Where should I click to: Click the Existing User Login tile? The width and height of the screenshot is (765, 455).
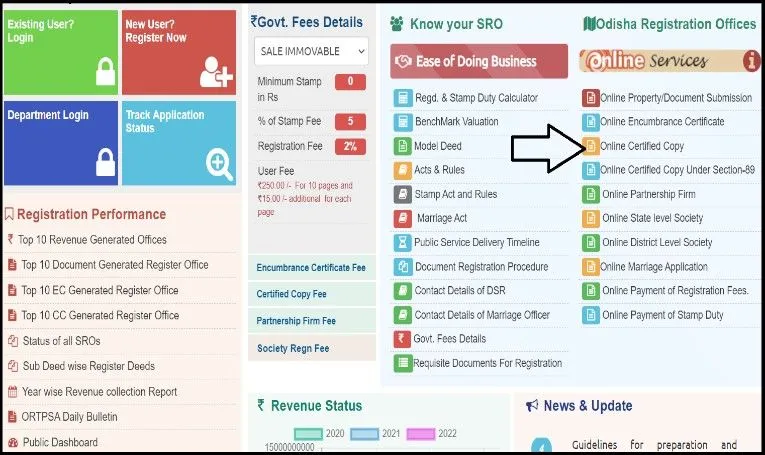[60, 52]
